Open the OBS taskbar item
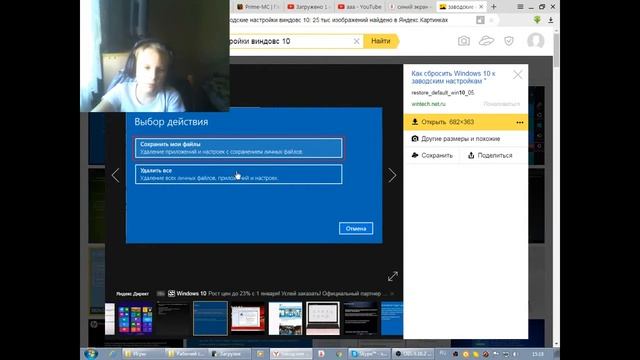The image size is (640, 360). point(413,354)
